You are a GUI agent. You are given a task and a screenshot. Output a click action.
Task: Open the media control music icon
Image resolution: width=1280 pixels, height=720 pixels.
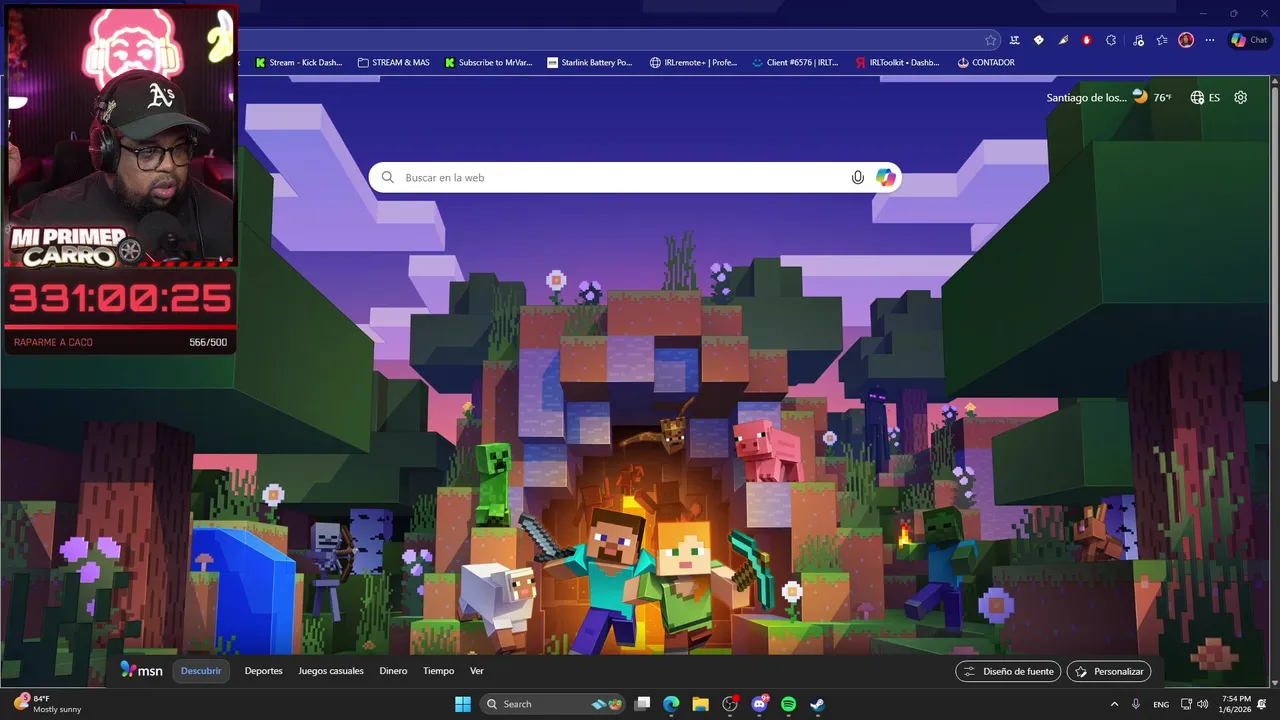click(1138, 40)
